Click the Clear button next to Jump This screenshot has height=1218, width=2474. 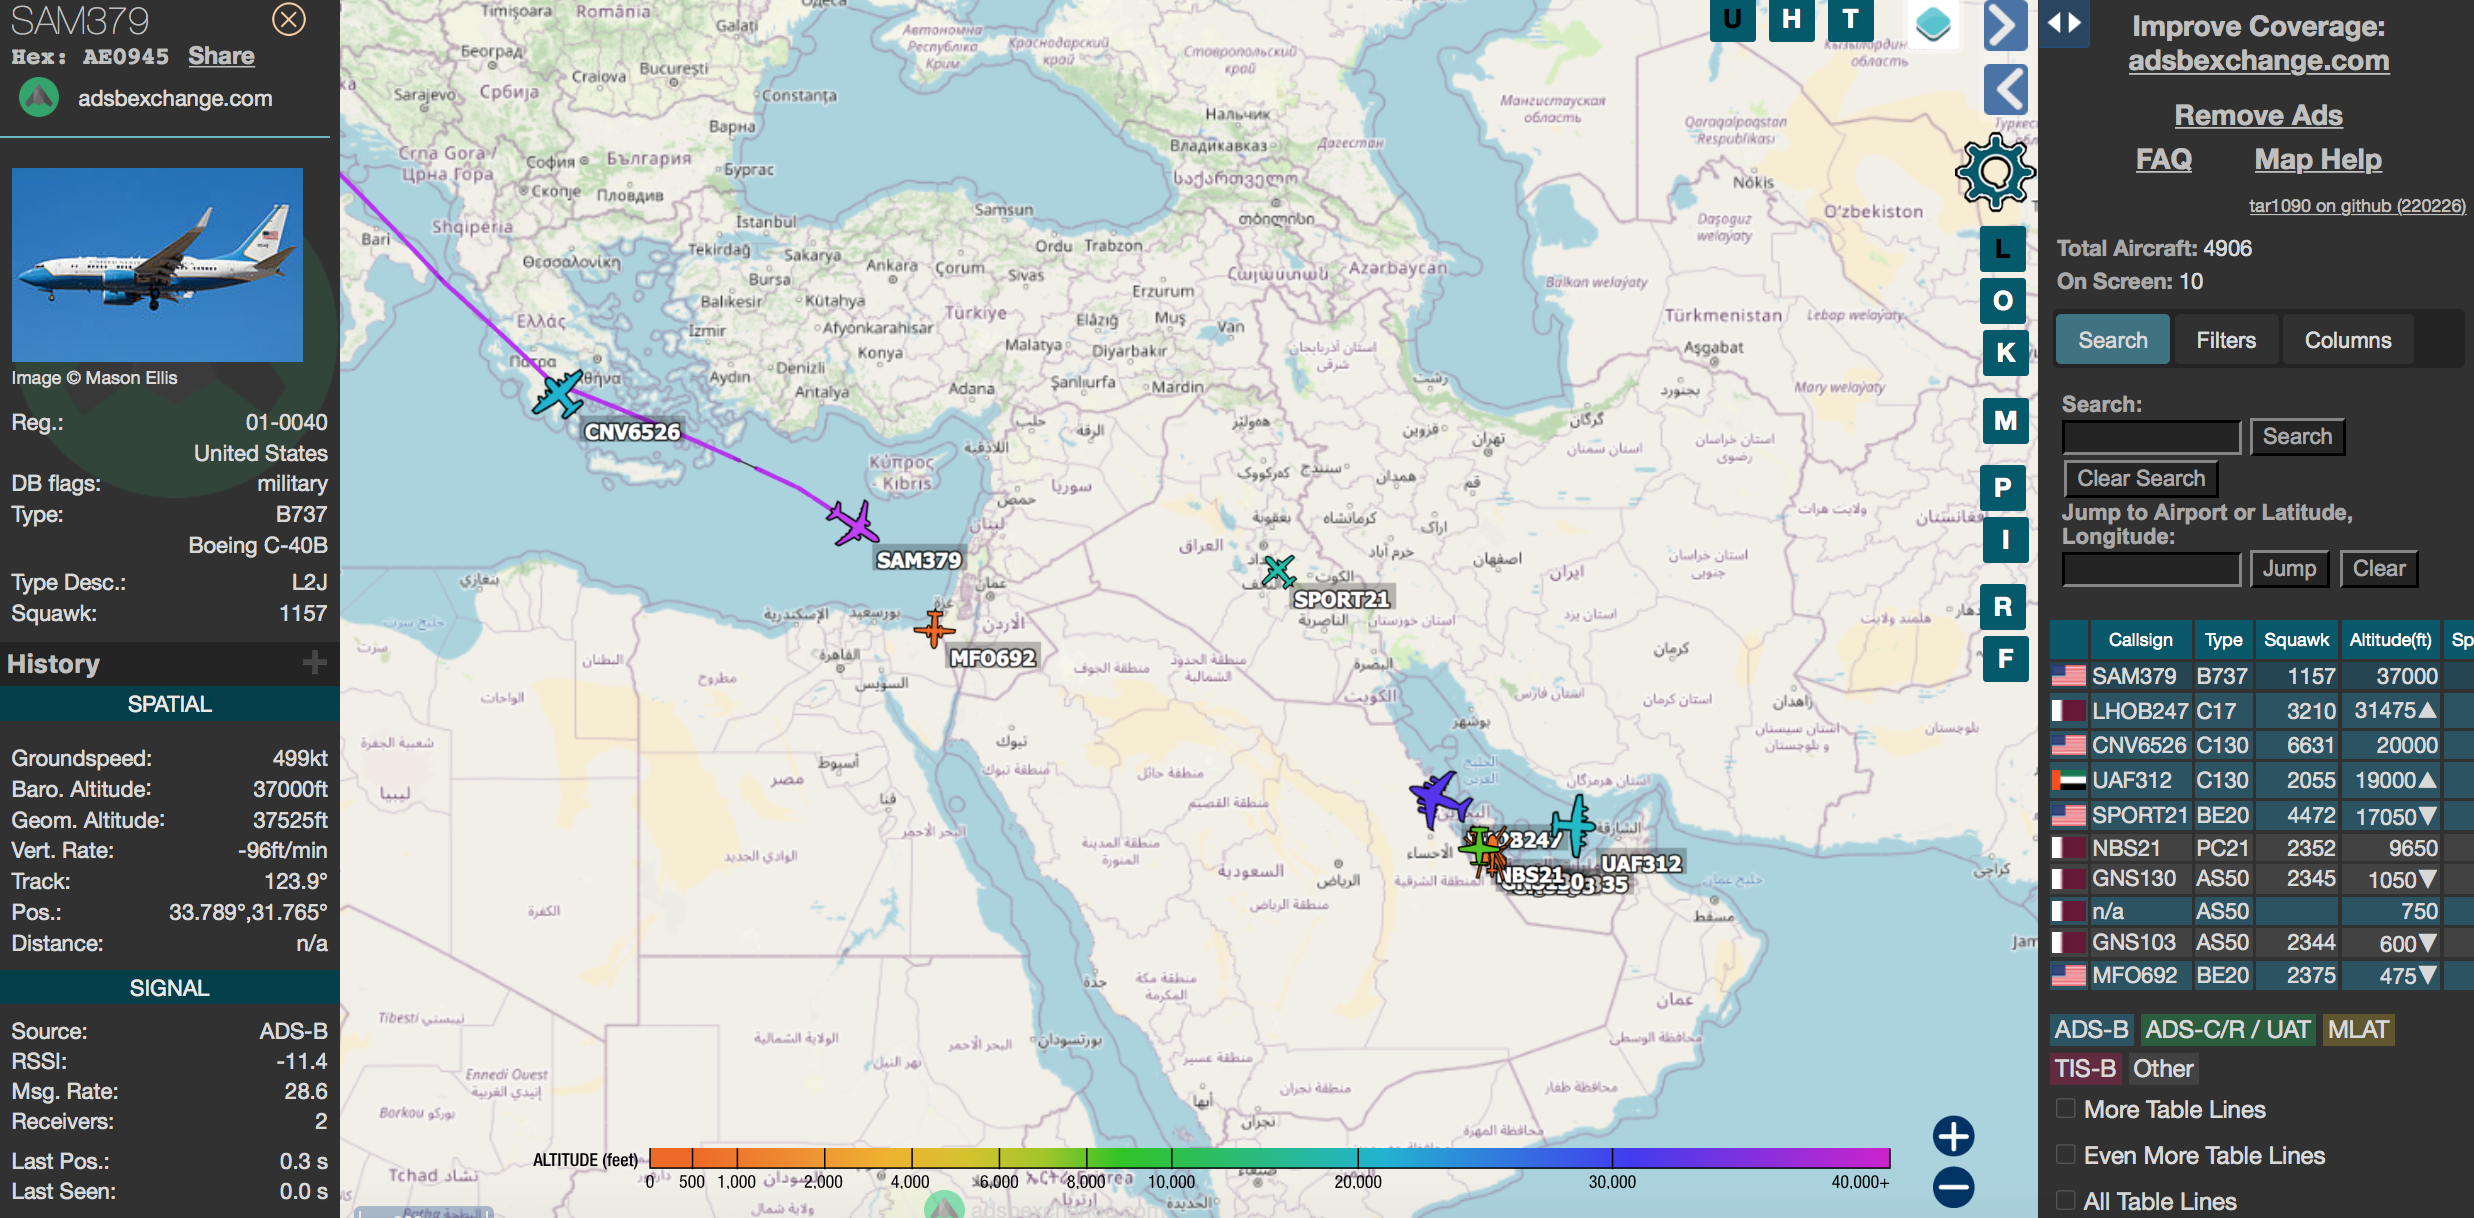pos(2379,569)
